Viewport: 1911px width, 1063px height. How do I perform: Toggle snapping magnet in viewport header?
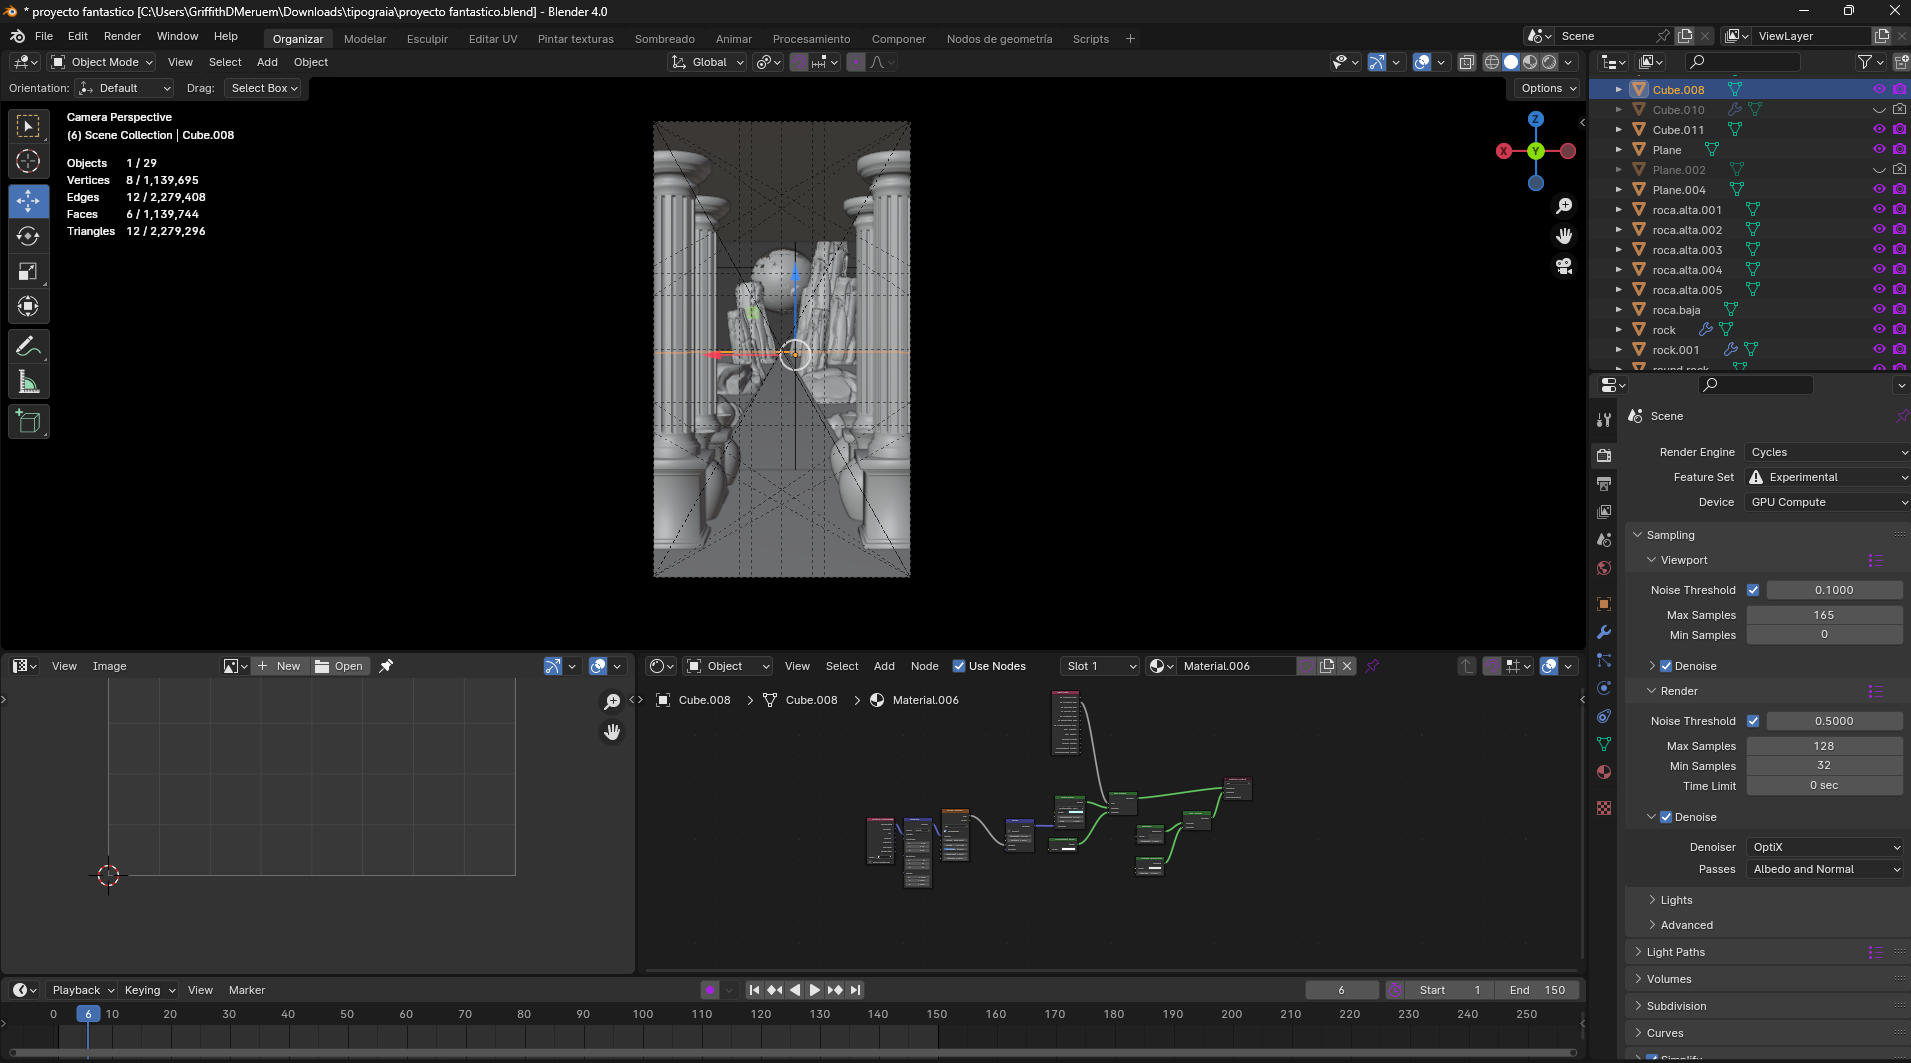799,62
